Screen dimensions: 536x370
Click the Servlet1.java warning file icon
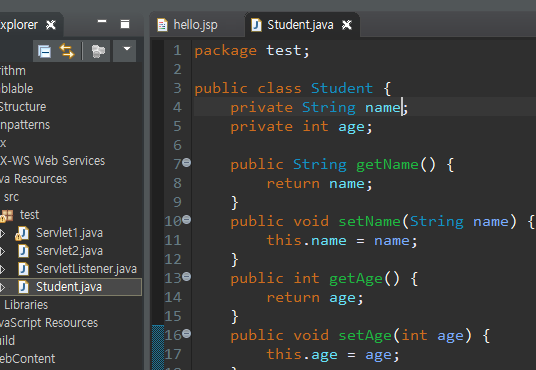pos(22,234)
